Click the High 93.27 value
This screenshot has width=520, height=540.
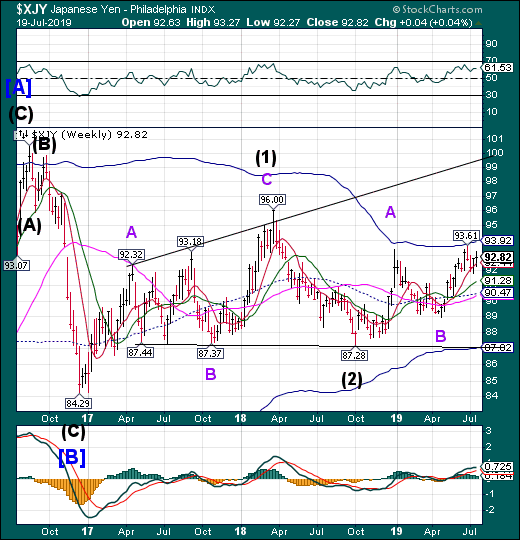tap(214, 23)
